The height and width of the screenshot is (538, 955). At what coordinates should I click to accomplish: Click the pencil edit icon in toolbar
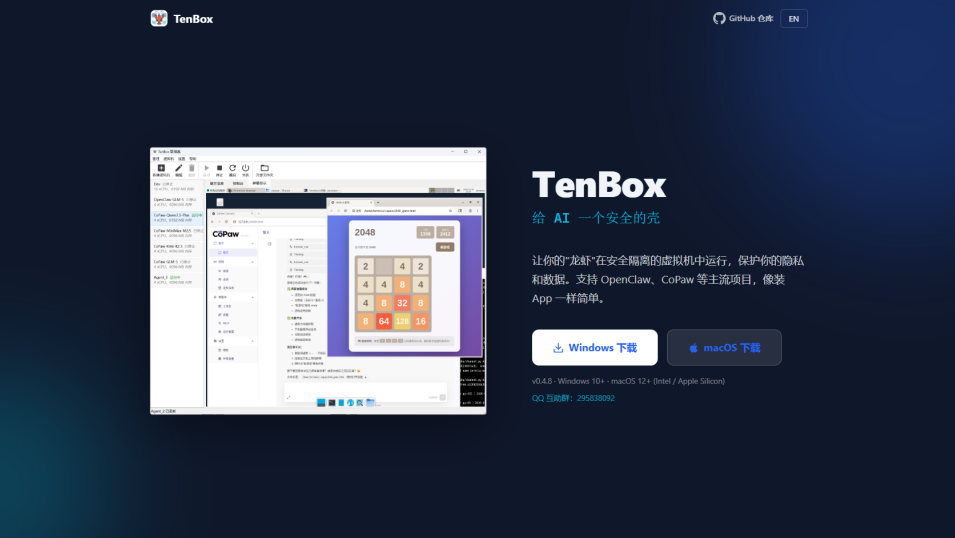[178, 169]
